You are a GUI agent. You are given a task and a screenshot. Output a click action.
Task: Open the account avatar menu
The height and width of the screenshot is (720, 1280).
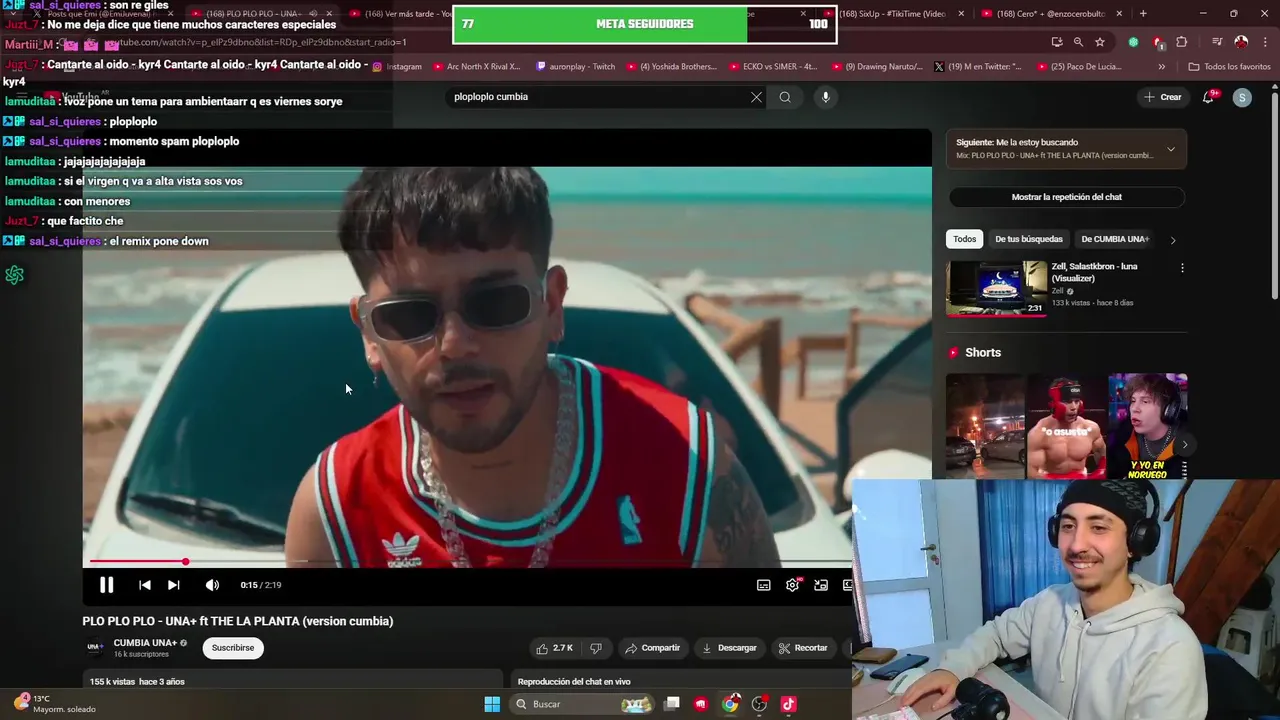[1242, 97]
